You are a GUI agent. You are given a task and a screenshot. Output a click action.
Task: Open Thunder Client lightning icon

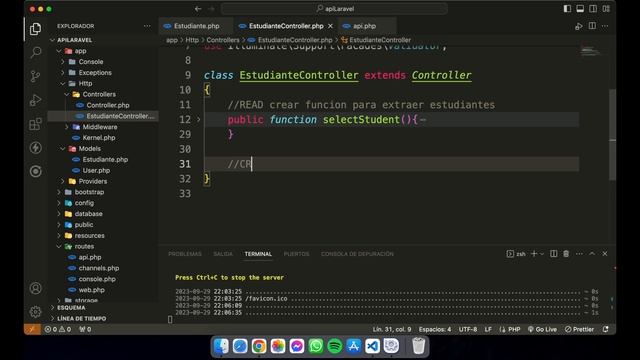coord(36,147)
